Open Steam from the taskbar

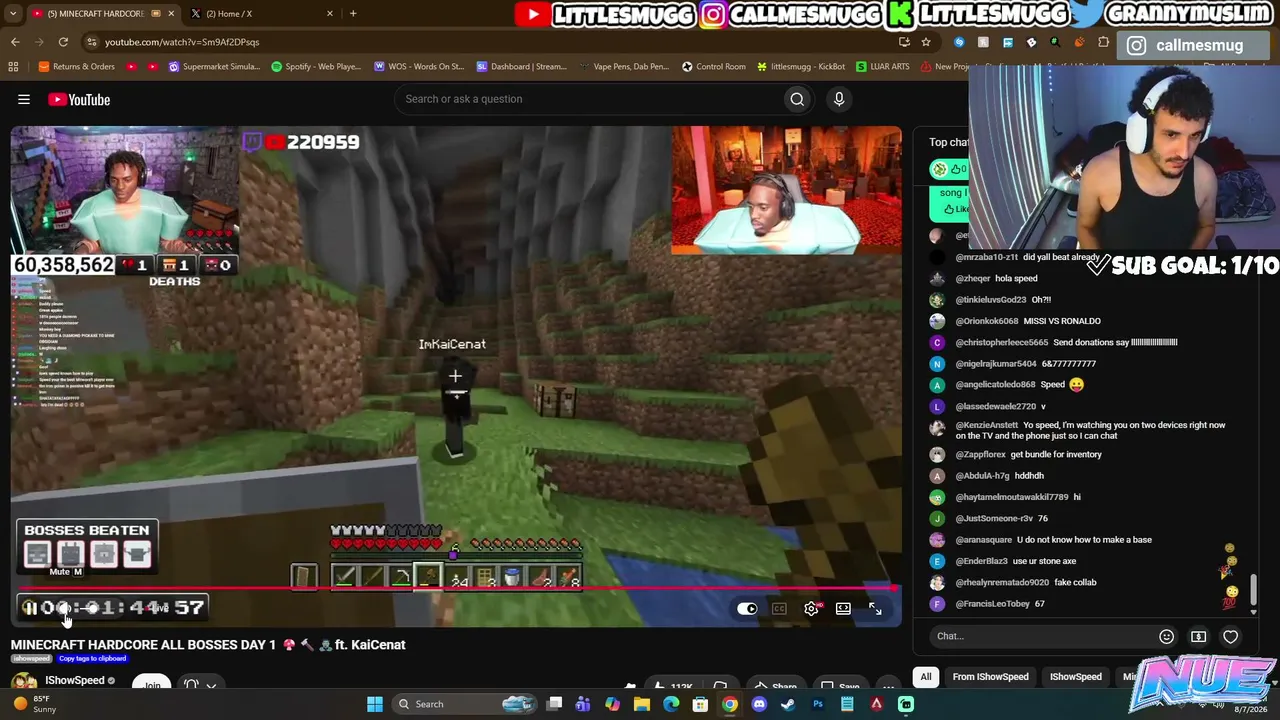point(788,704)
